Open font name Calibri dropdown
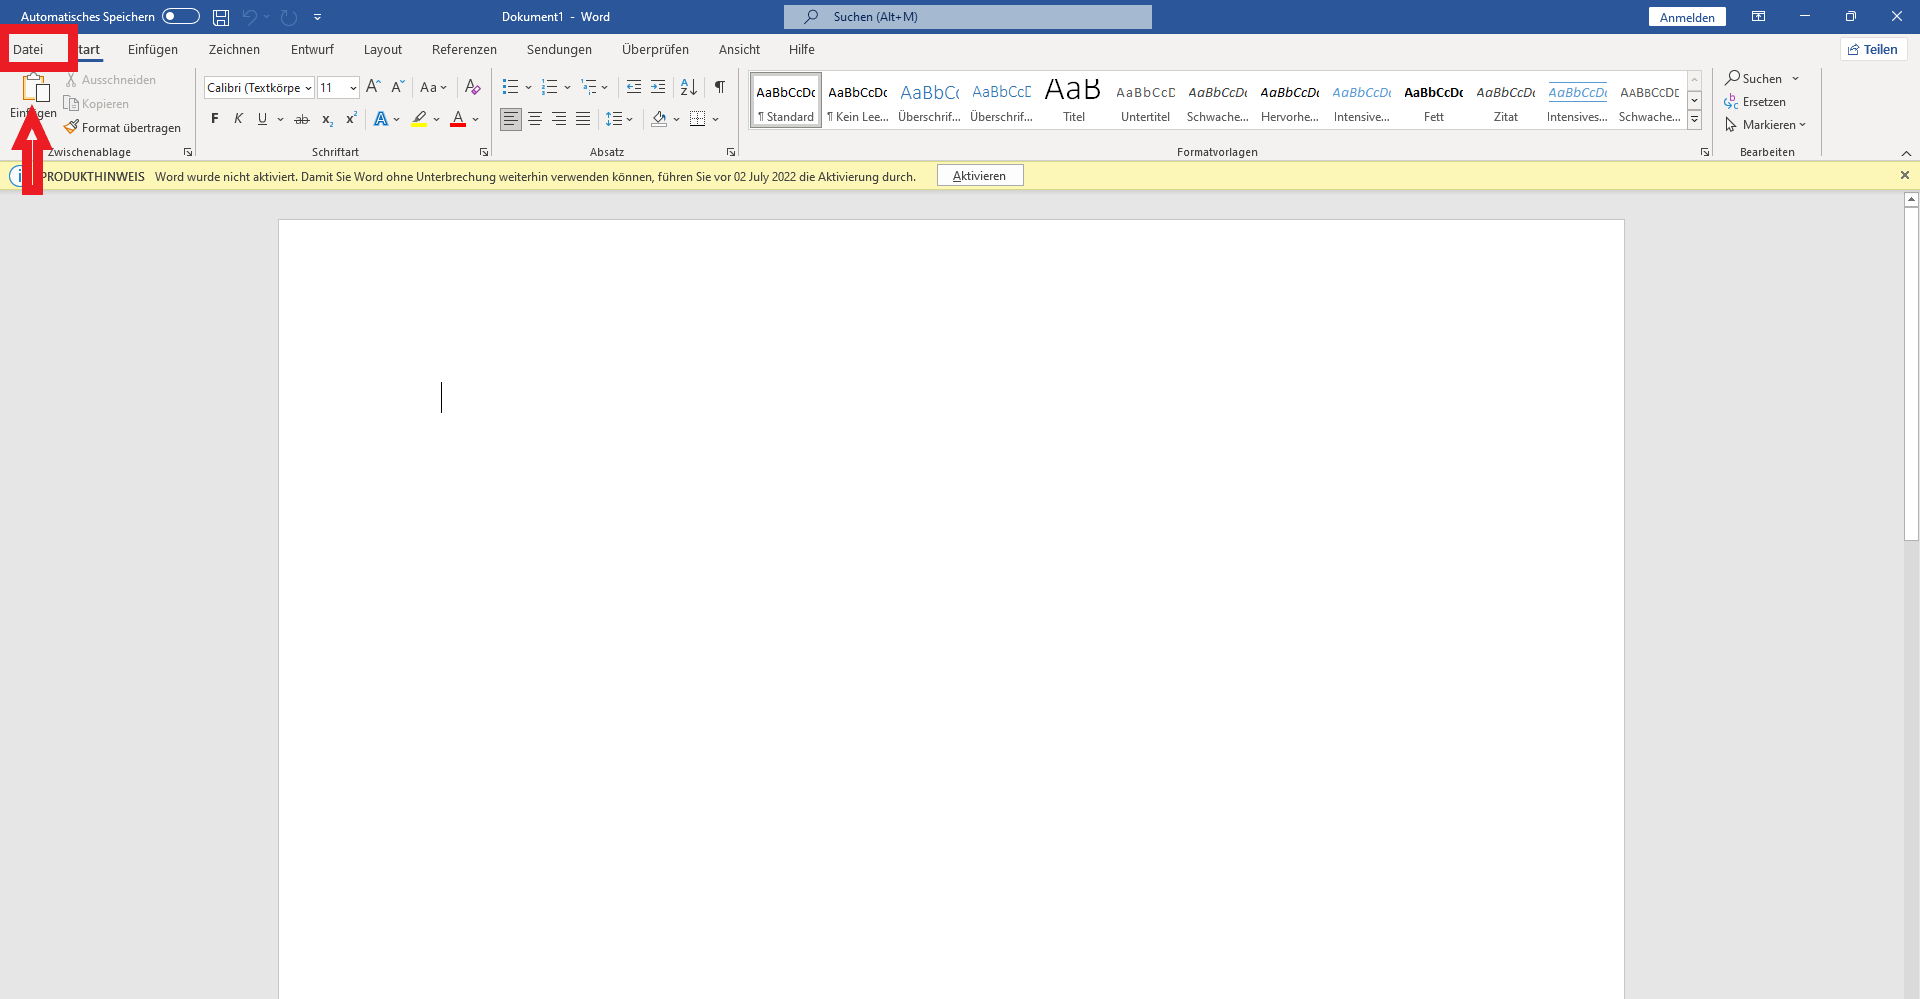This screenshot has height=999, width=1920. (x=309, y=88)
